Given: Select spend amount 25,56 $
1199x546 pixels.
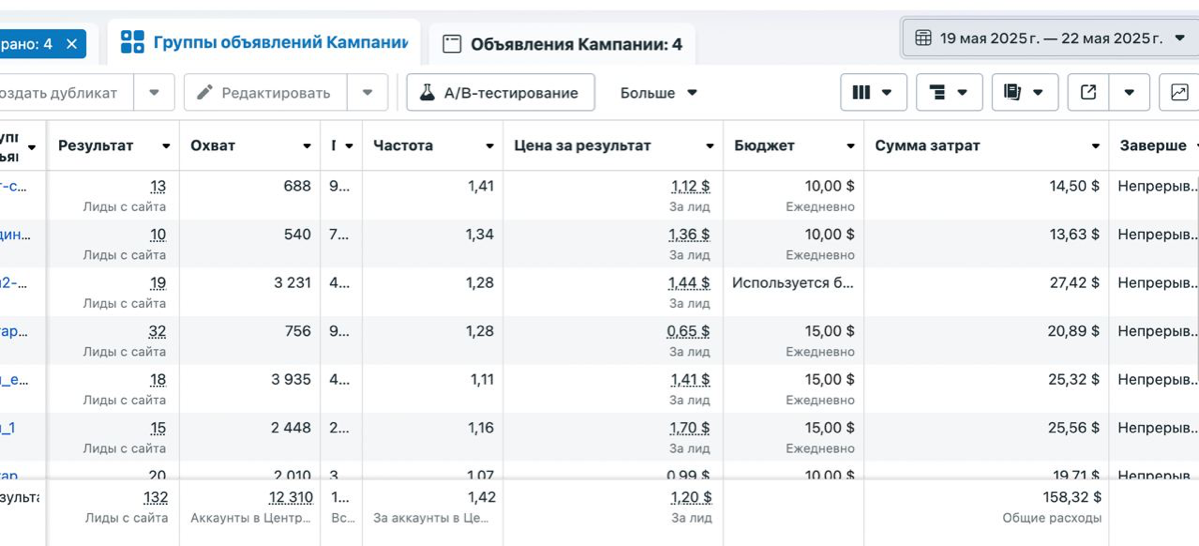Looking at the screenshot, I should point(1074,427).
